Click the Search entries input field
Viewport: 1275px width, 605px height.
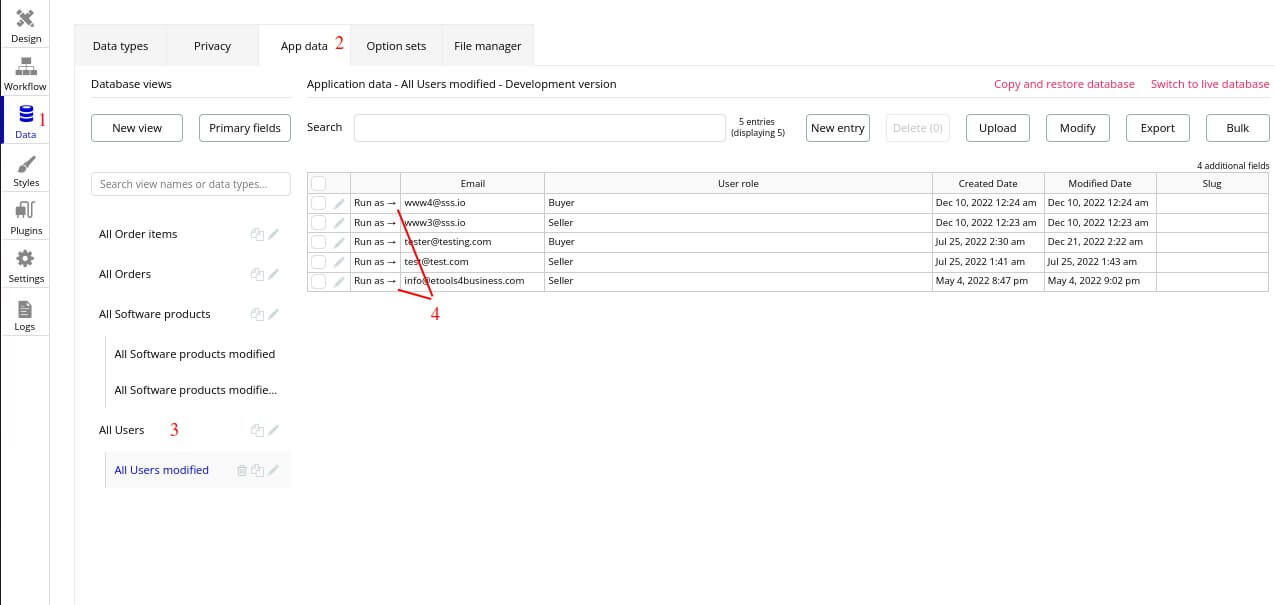(539, 128)
